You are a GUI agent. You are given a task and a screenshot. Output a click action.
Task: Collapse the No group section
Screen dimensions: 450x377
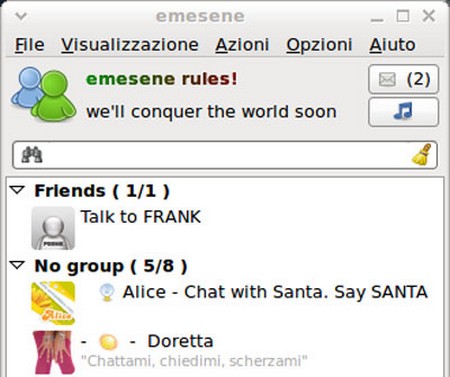17,265
